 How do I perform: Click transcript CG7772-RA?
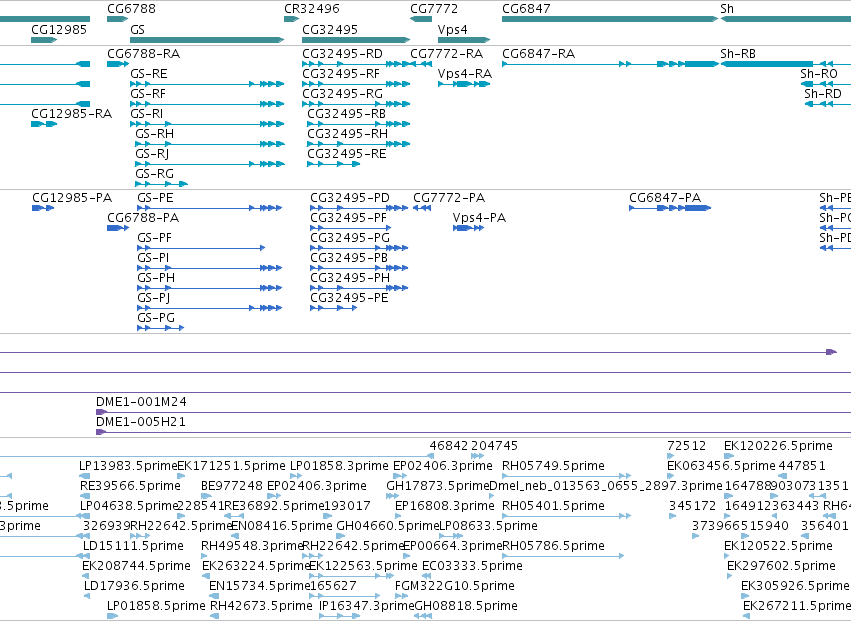pos(421,64)
